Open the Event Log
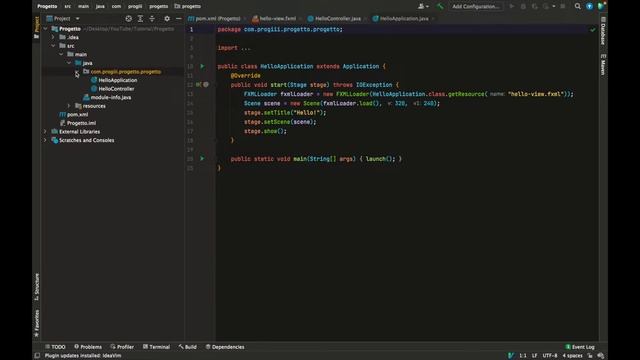This screenshot has height=360, width=640. coord(580,347)
